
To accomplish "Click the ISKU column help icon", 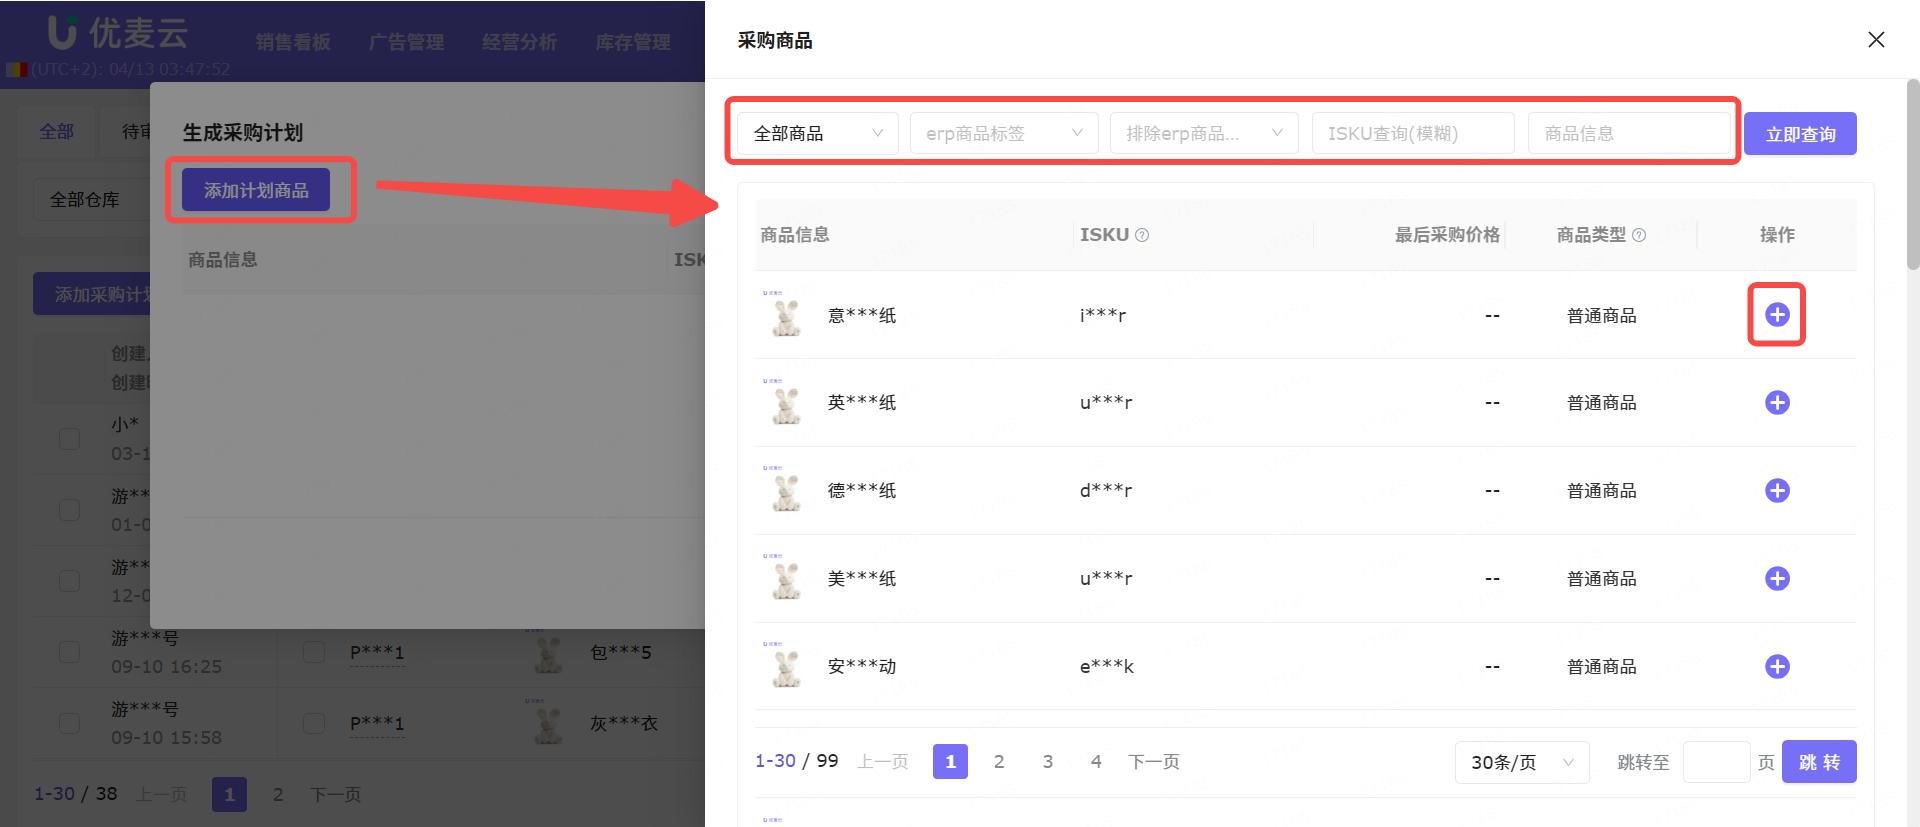I will 1142,235.
